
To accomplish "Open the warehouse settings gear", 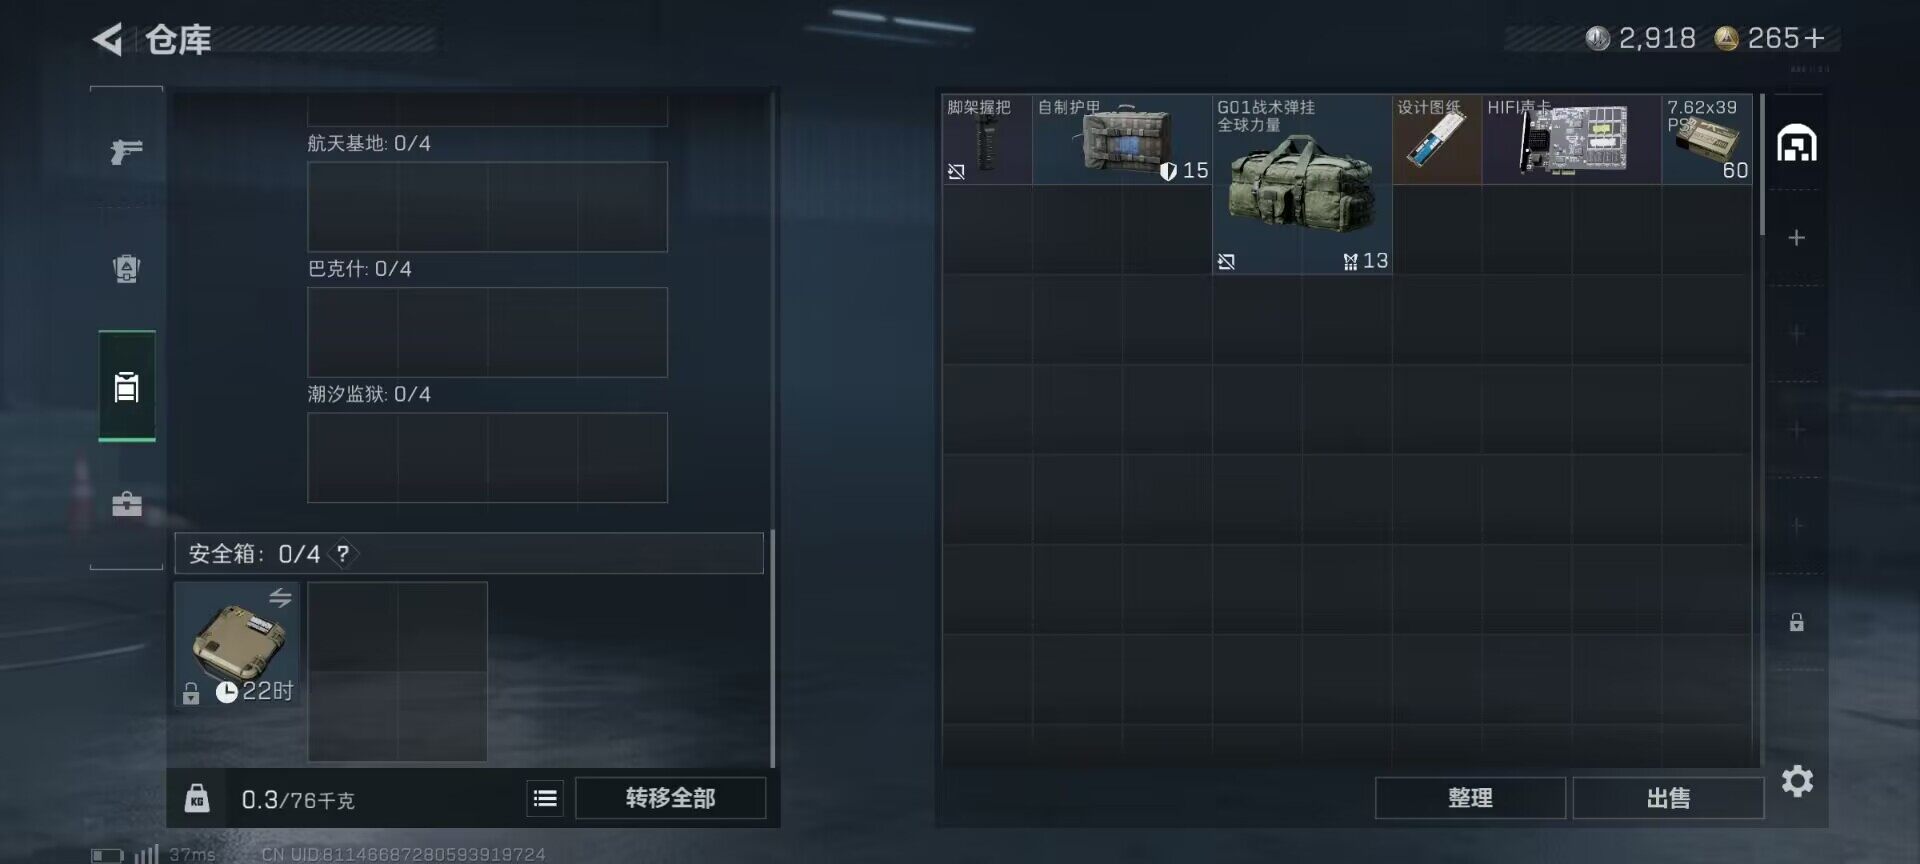I will point(1797,781).
